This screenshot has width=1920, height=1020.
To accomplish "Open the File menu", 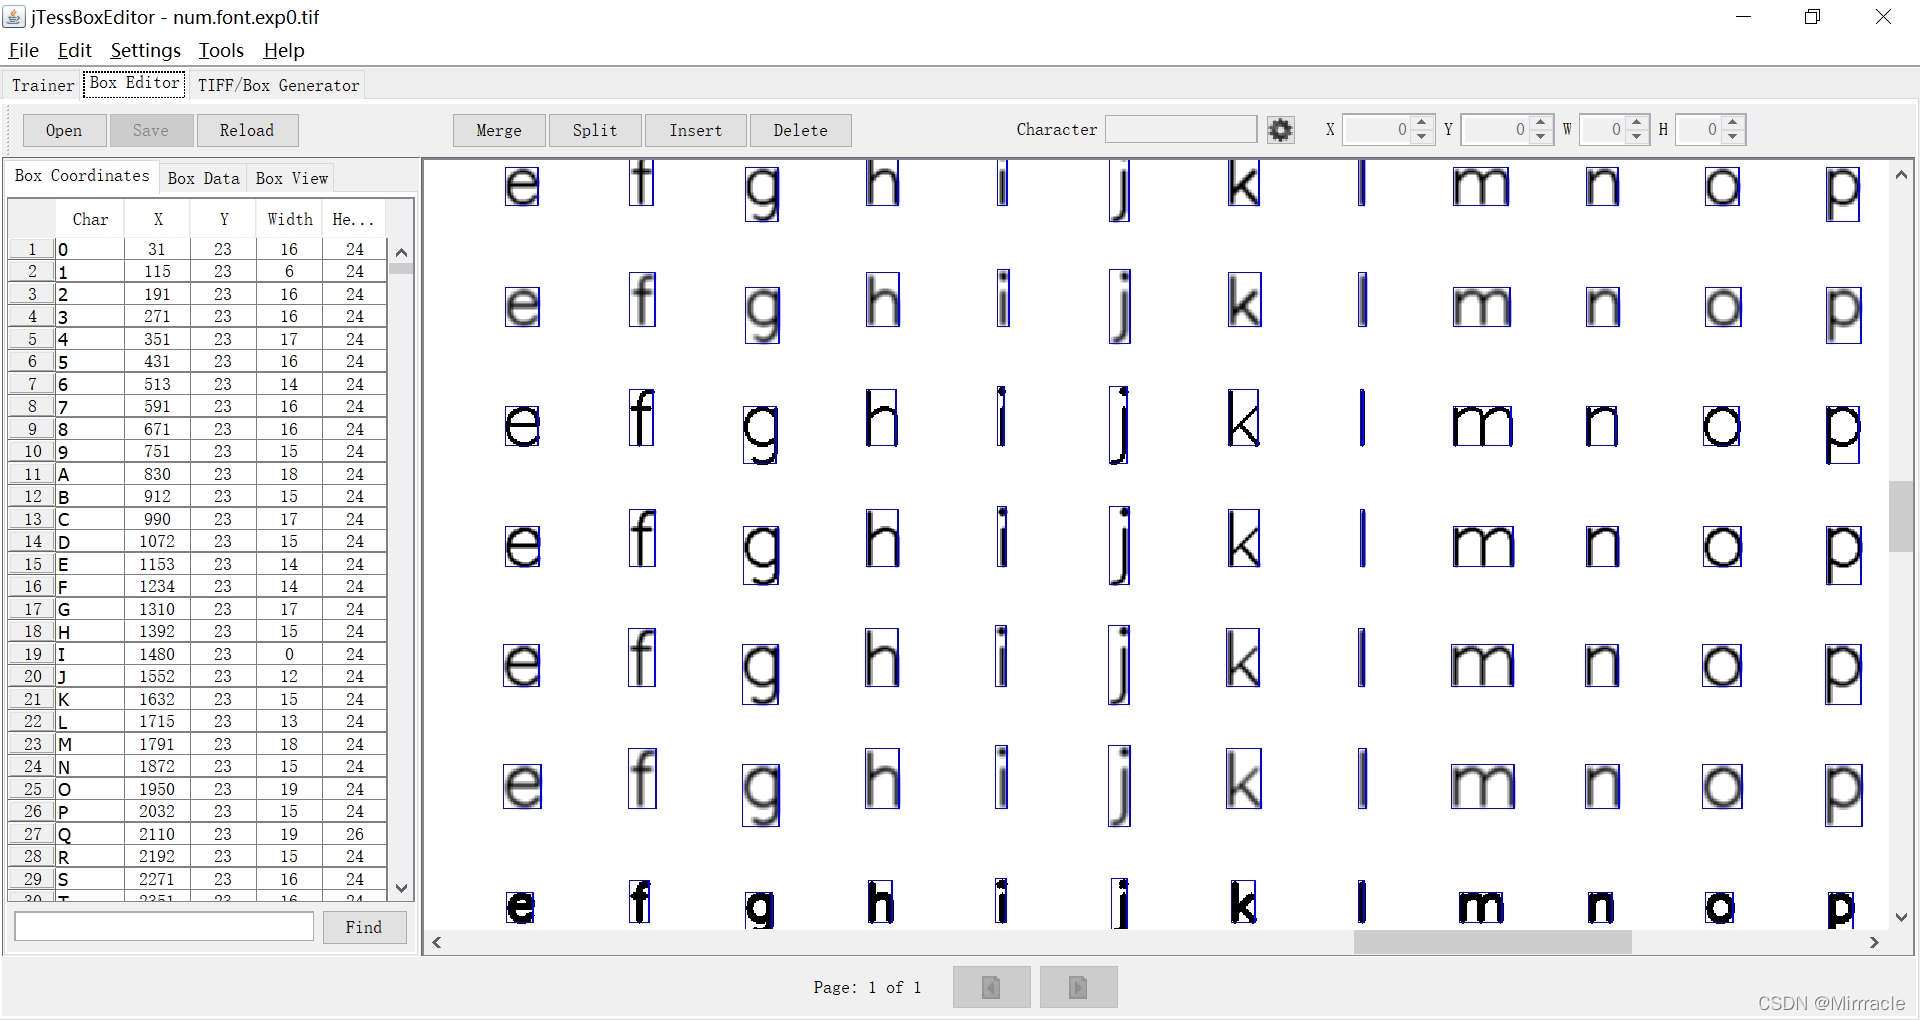I will tap(23, 50).
